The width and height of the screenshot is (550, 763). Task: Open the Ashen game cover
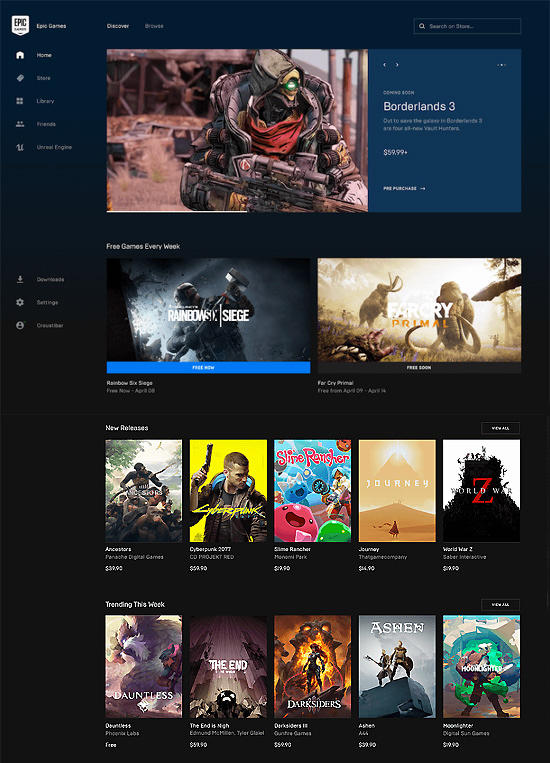(397, 667)
